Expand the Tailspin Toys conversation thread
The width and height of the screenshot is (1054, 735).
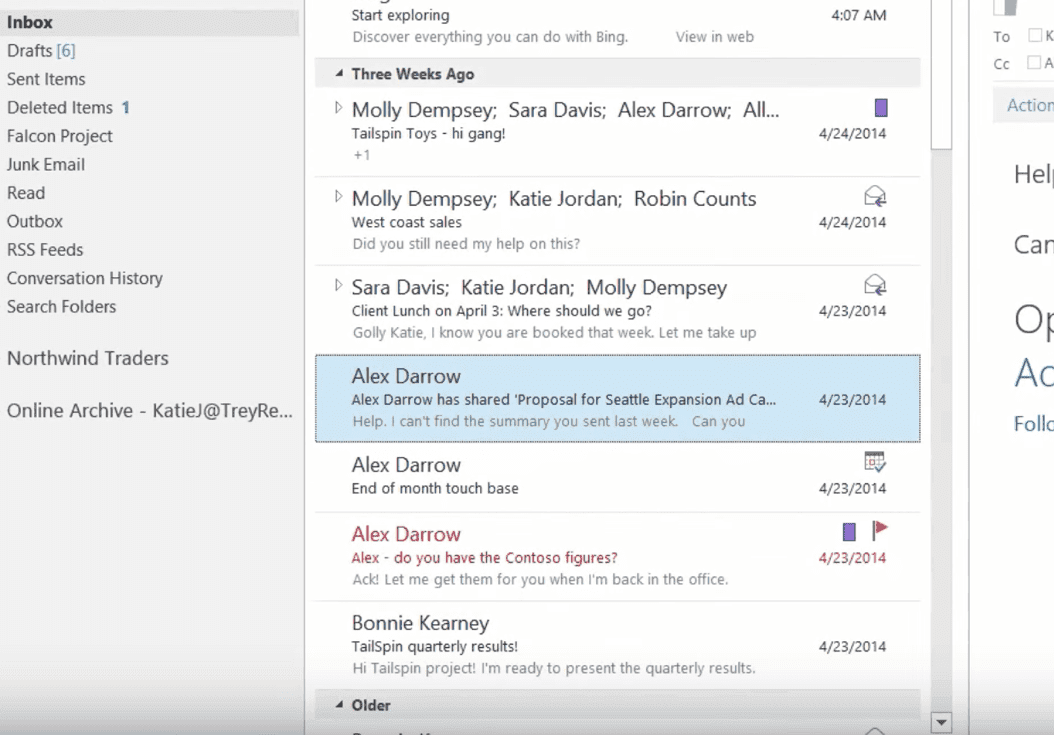coord(338,108)
